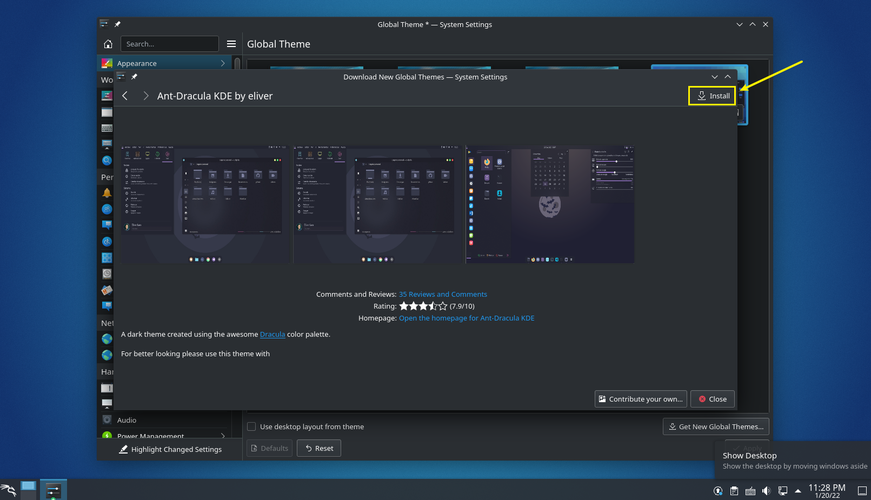Screen dimensions: 871x500
Task: Open the second theme preview screenshot
Action: click(x=379, y=204)
